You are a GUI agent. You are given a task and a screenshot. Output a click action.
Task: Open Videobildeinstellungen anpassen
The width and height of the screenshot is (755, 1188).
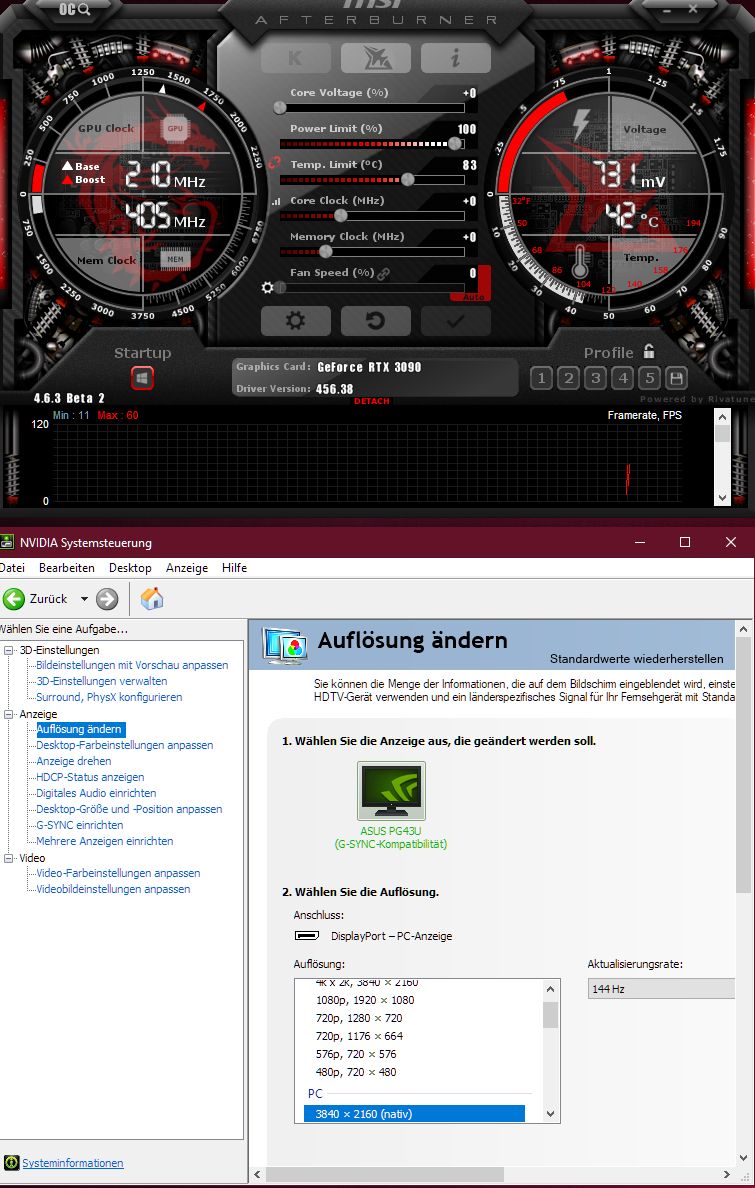pyautogui.click(x=113, y=889)
